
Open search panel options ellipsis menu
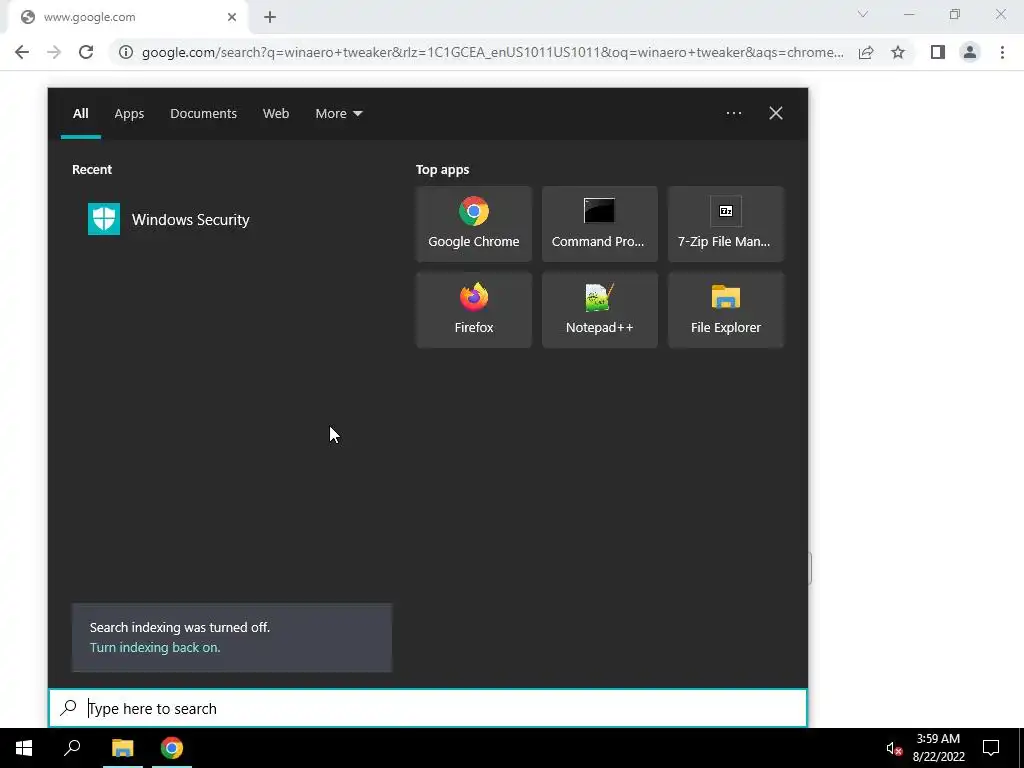[x=733, y=113]
